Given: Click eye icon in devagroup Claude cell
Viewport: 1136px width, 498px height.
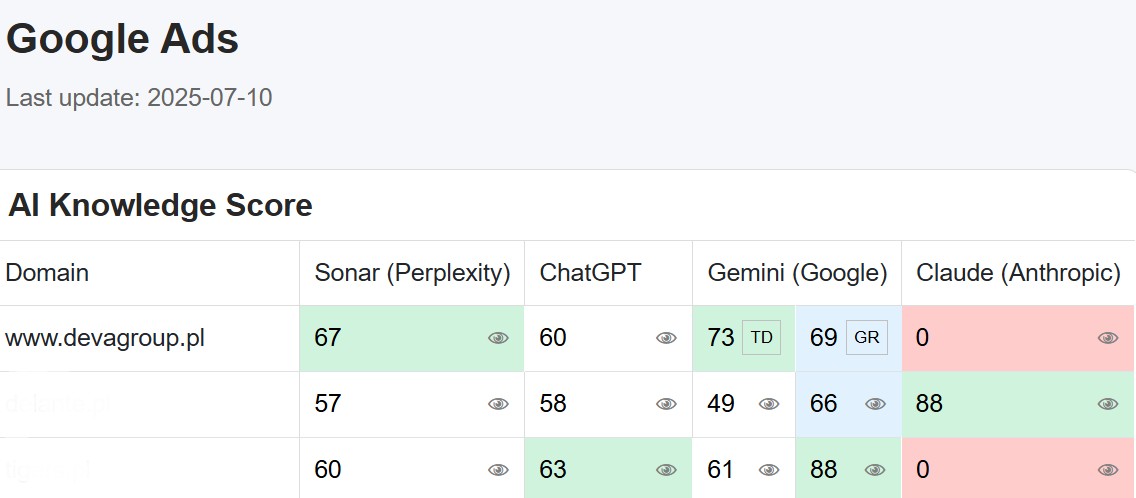Looking at the screenshot, I should (x=1108, y=338).
